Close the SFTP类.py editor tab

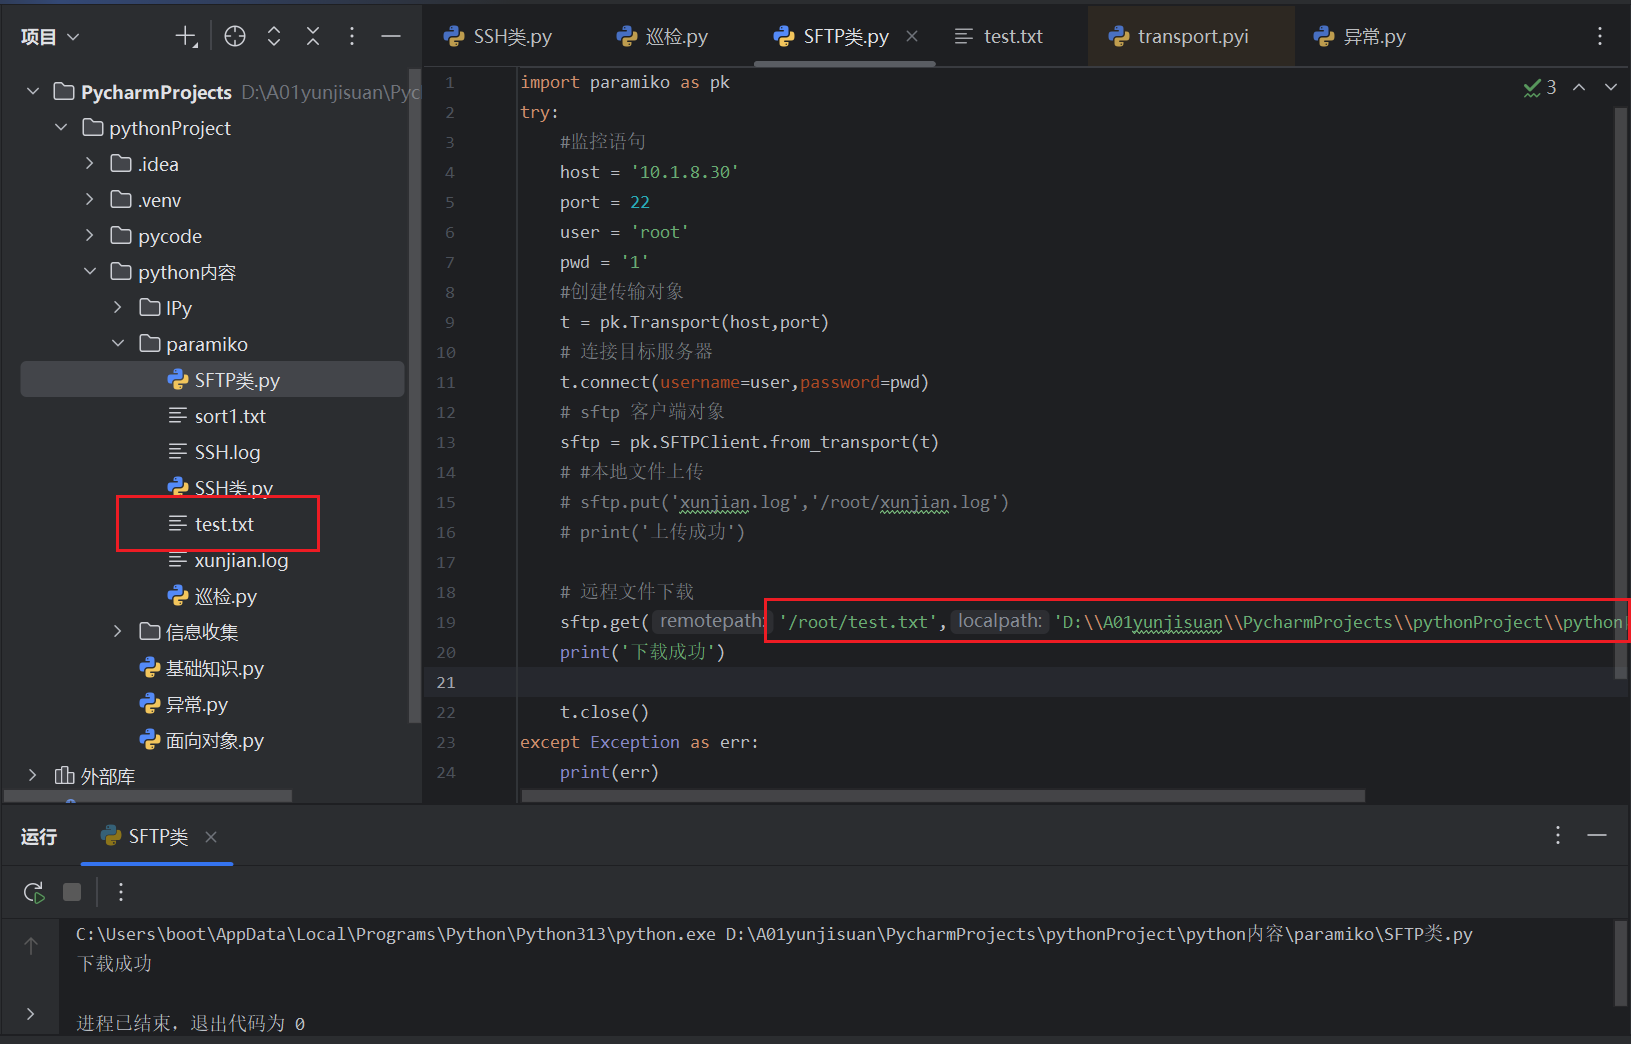(x=911, y=36)
